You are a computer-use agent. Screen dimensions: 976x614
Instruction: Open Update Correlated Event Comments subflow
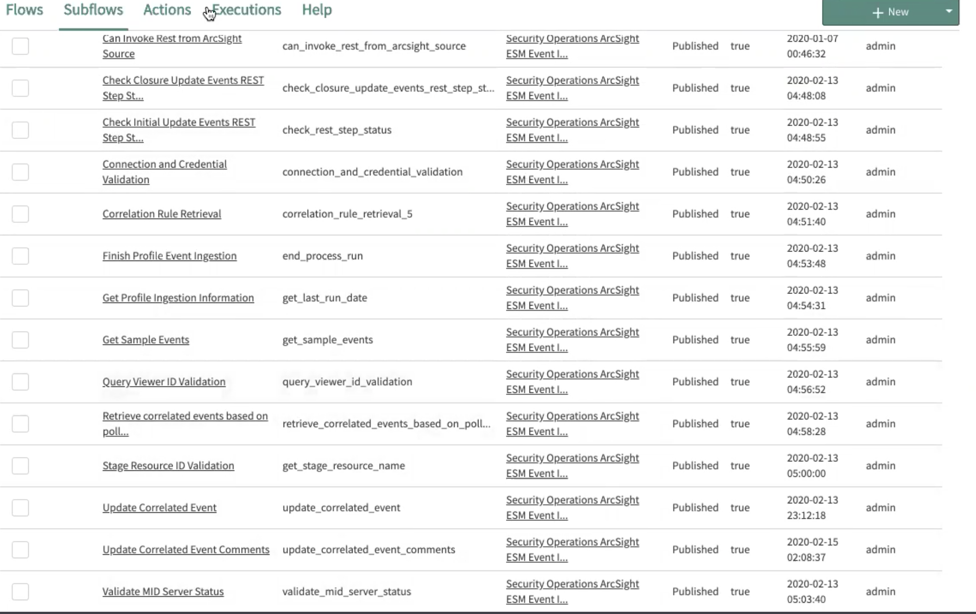[x=185, y=549]
